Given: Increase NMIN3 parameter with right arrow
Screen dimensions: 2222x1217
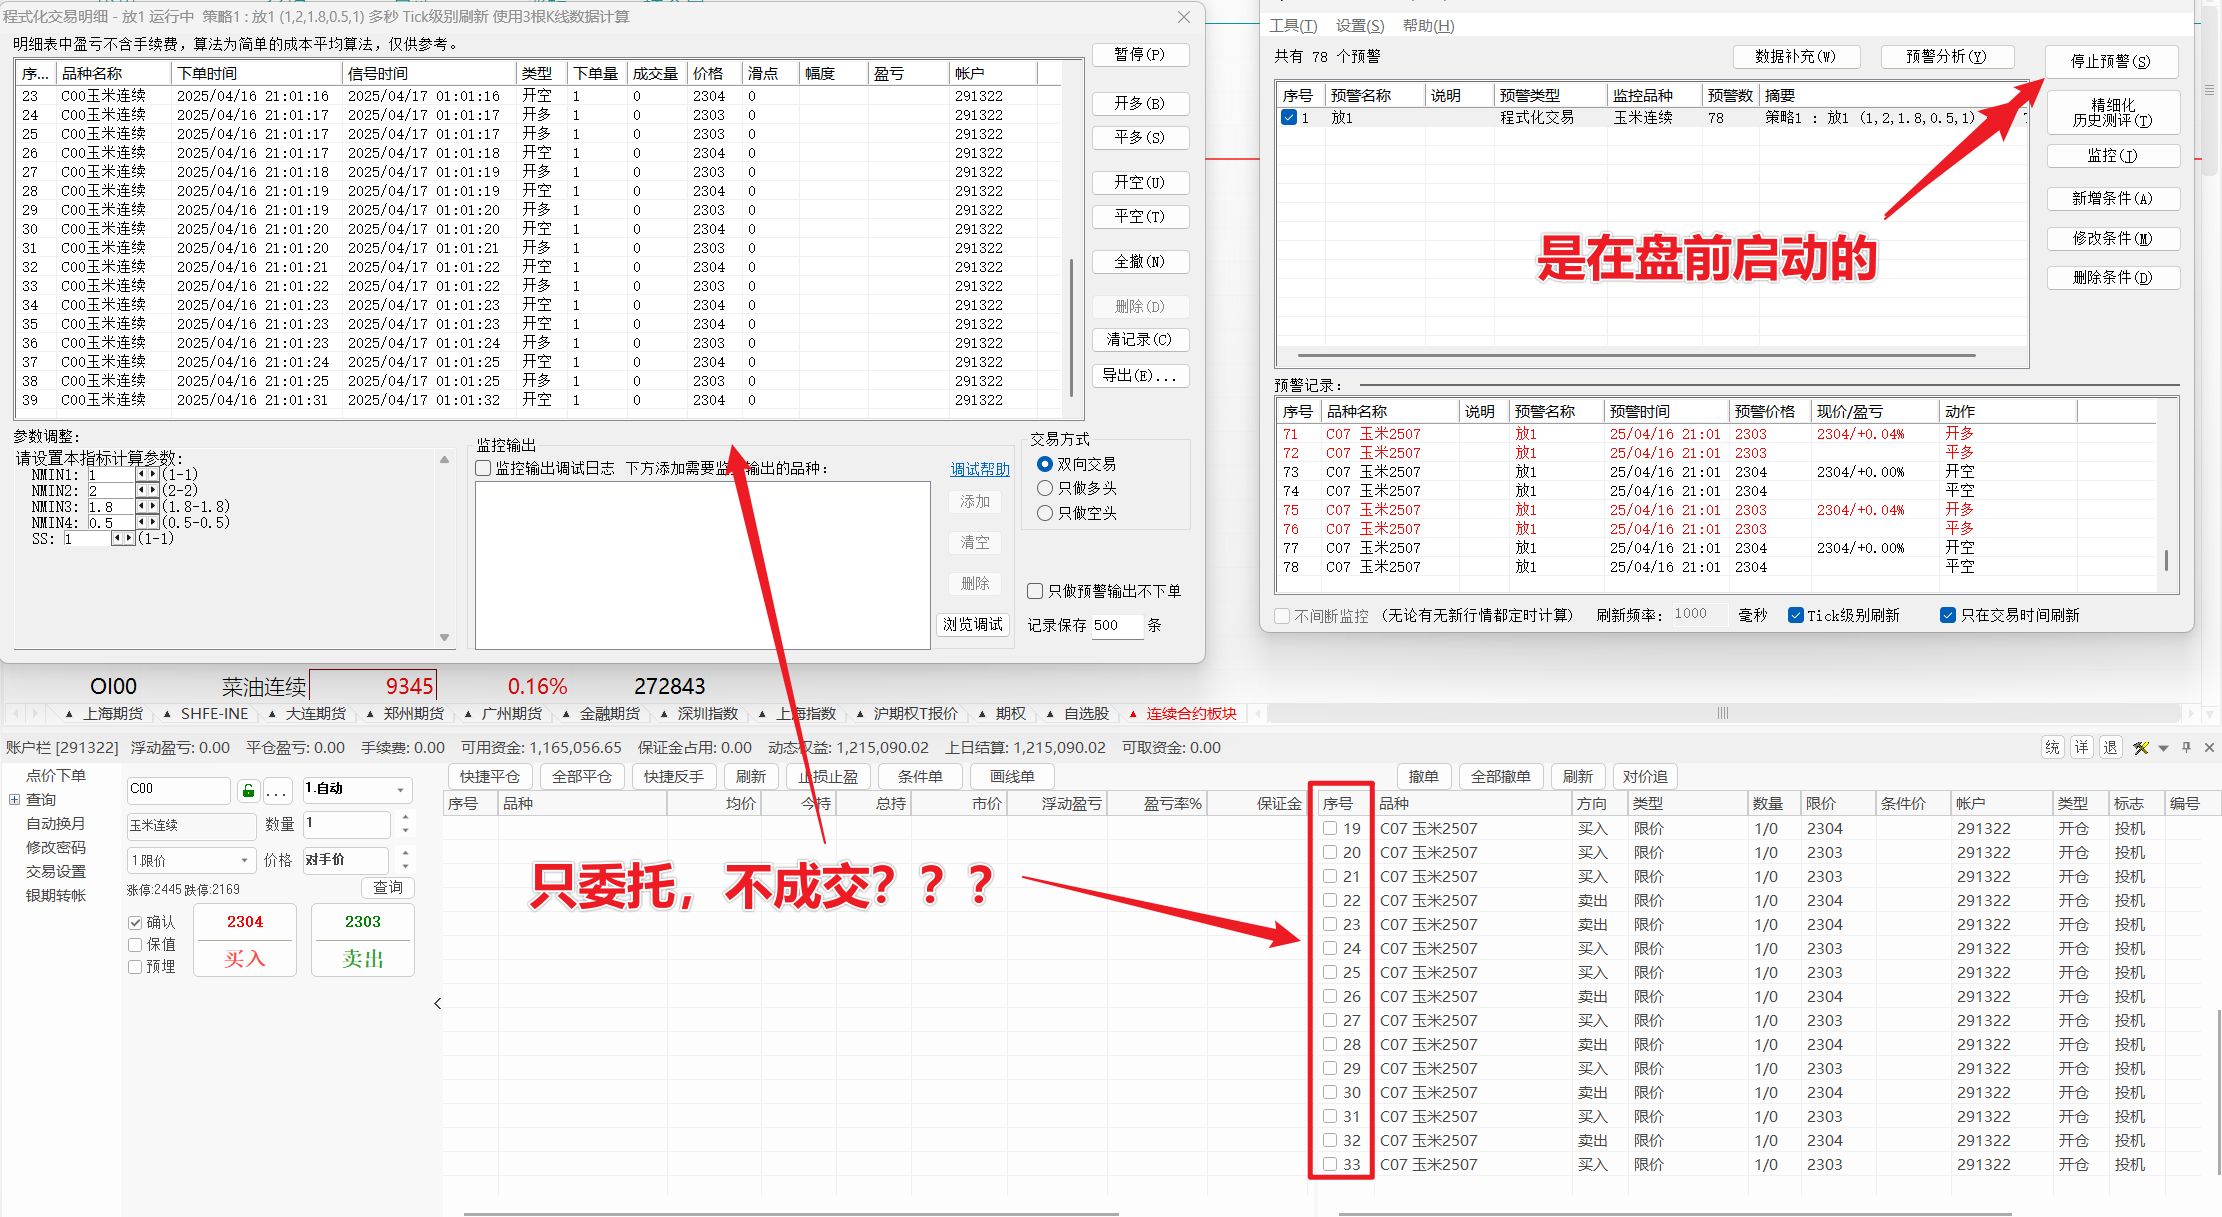Looking at the screenshot, I should click(x=153, y=507).
